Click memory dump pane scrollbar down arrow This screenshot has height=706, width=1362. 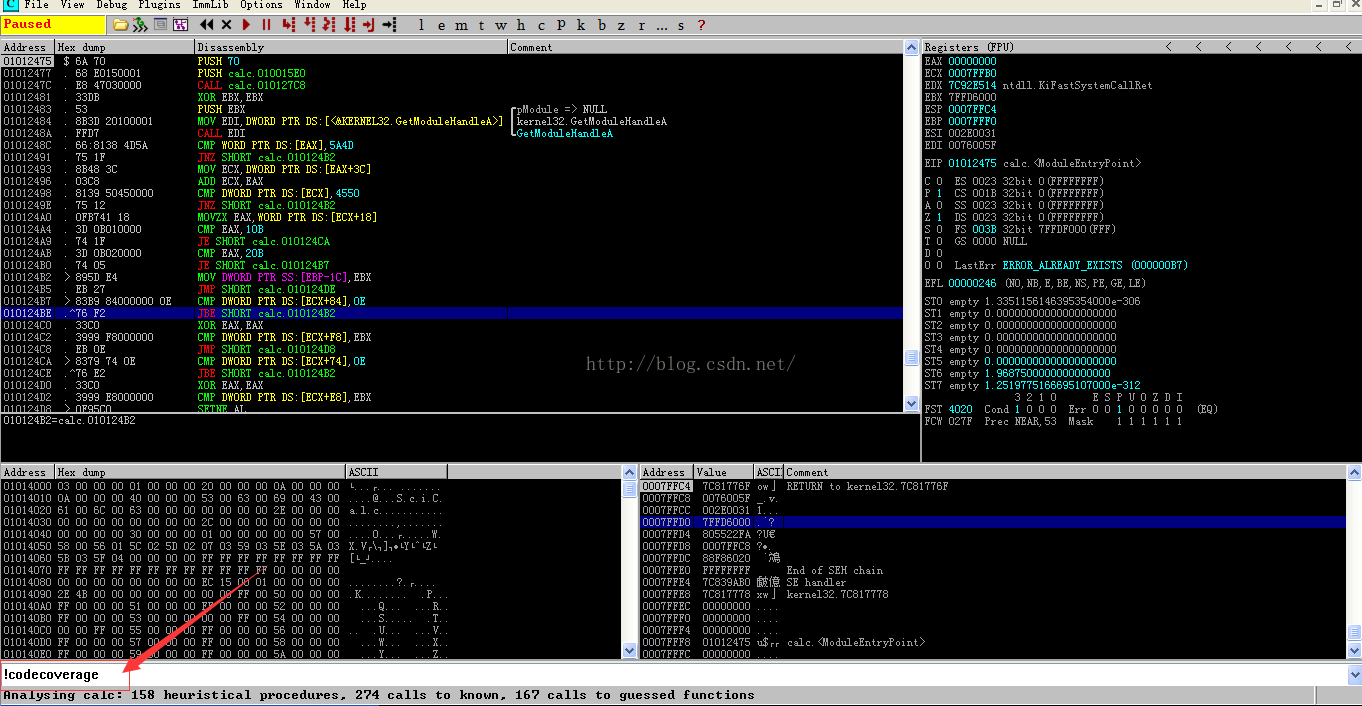629,650
